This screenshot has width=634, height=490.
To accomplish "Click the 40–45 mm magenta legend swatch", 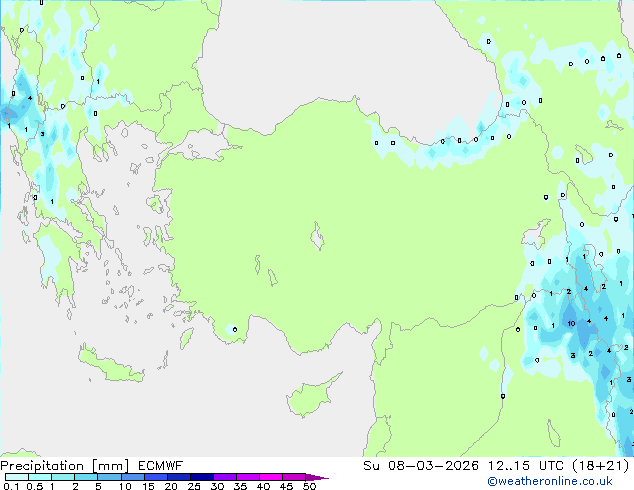I will pos(271,477).
